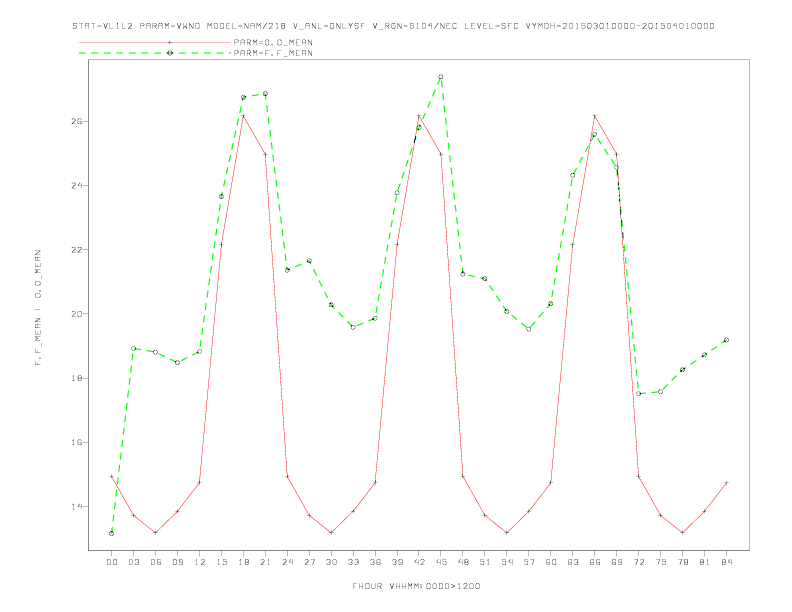Click y-axis tick label 22
The width and height of the screenshot is (792, 612).
click(x=76, y=250)
